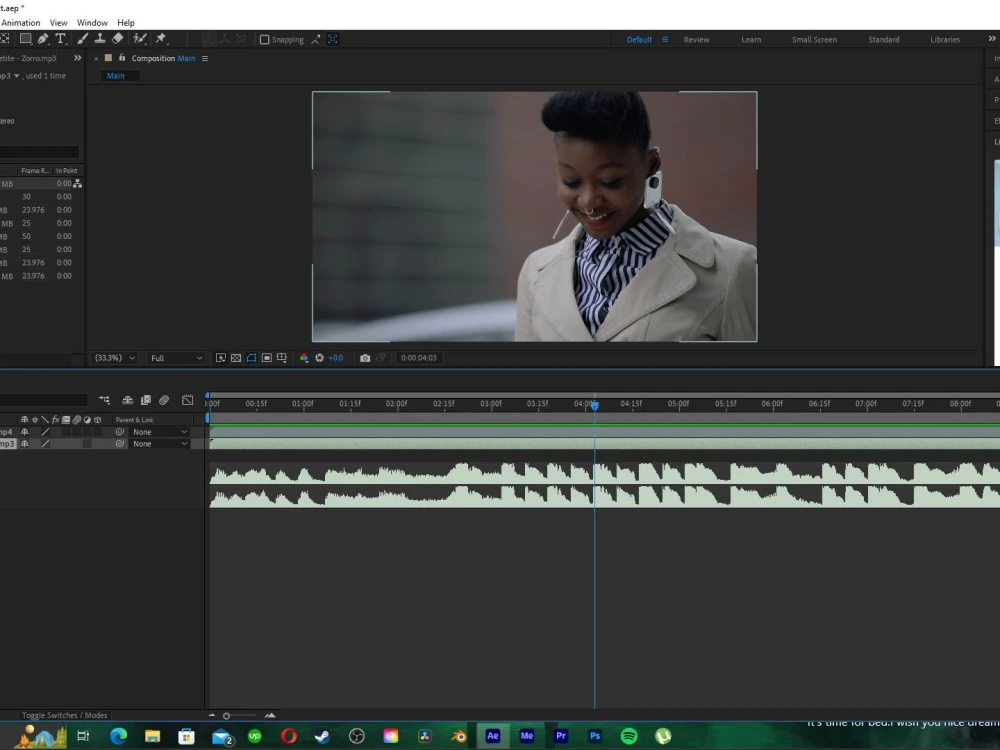Screen dimensions: 1000x750
Task: Take a snapshot of the viewer
Action: [x=365, y=358]
